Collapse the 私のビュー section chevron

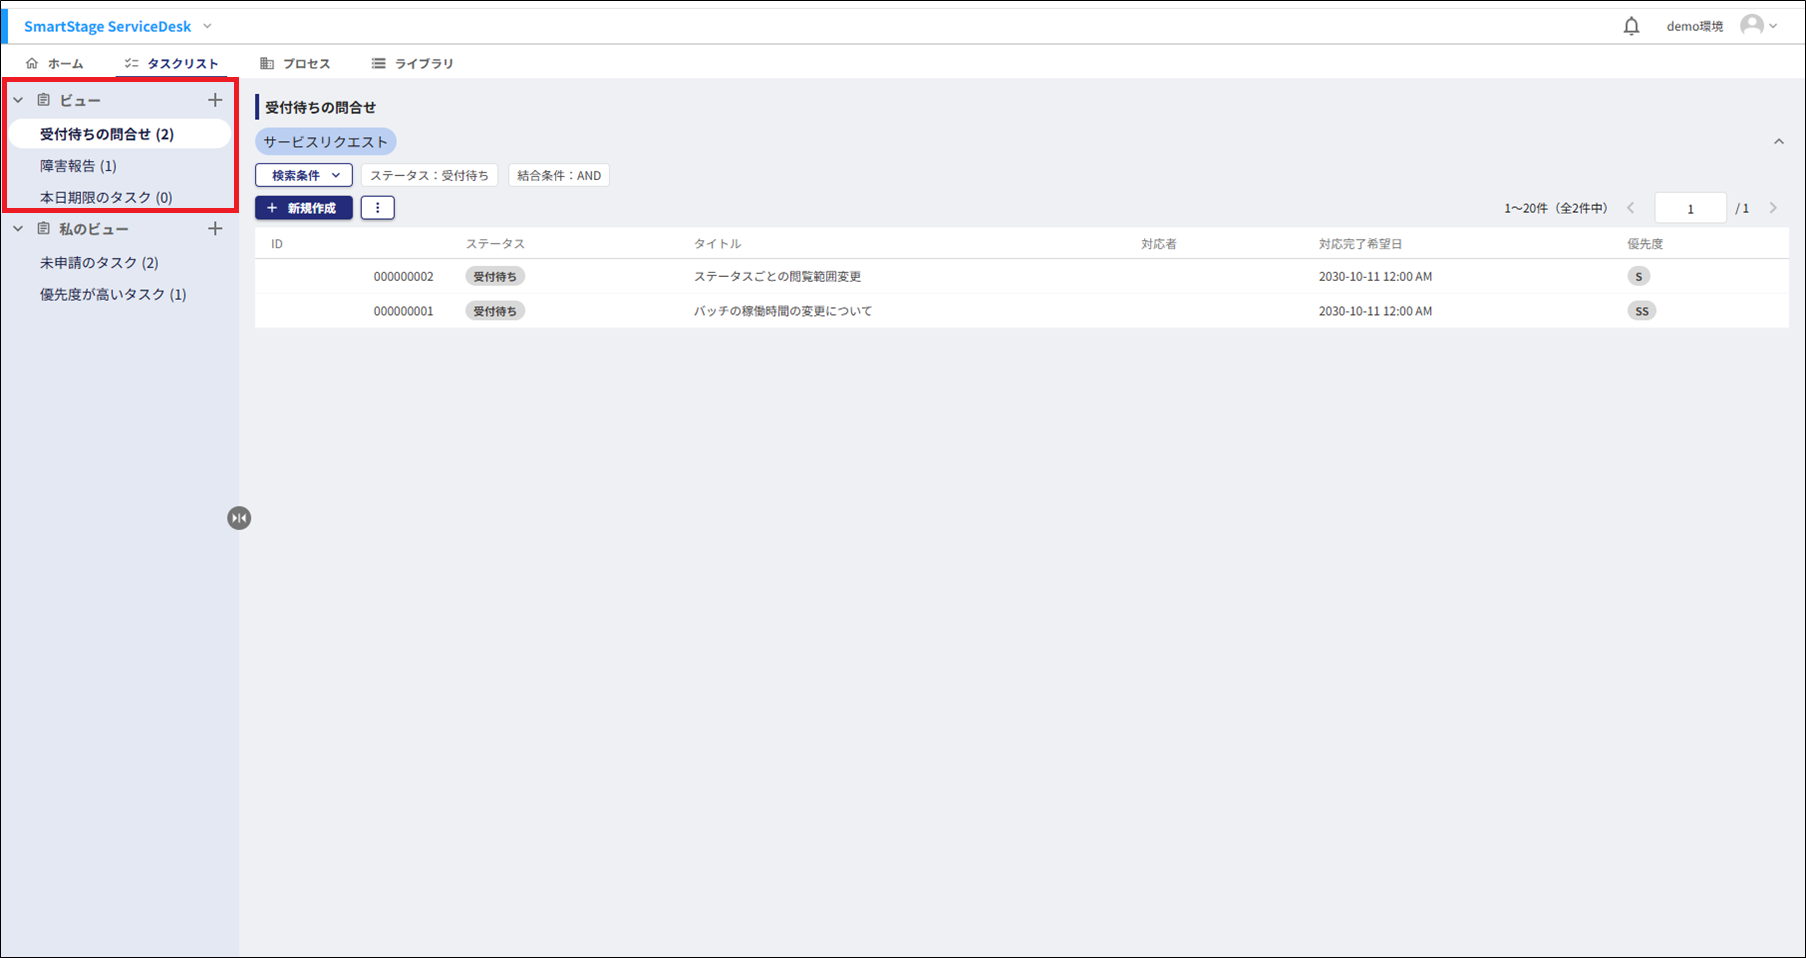point(18,229)
